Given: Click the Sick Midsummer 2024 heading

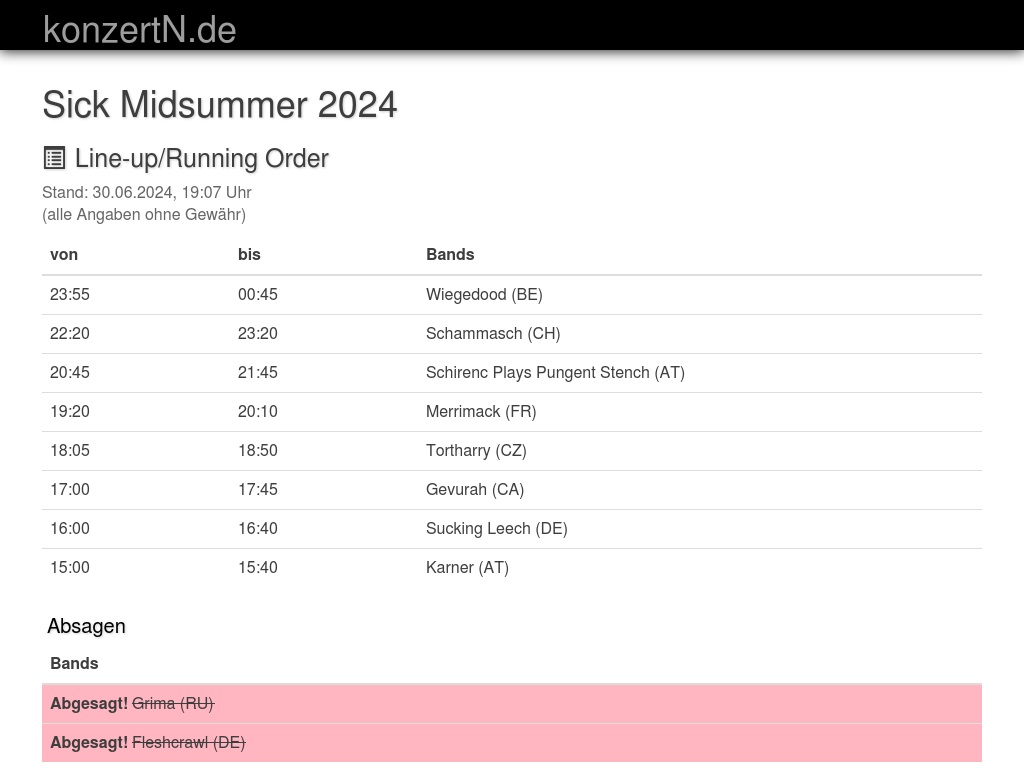Looking at the screenshot, I should [x=220, y=104].
